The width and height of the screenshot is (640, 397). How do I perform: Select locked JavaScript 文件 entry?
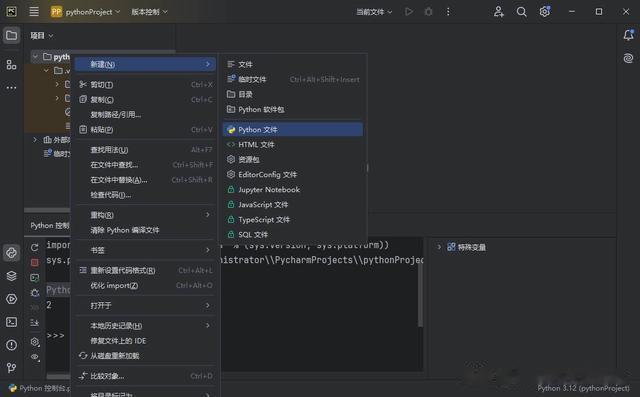point(293,204)
